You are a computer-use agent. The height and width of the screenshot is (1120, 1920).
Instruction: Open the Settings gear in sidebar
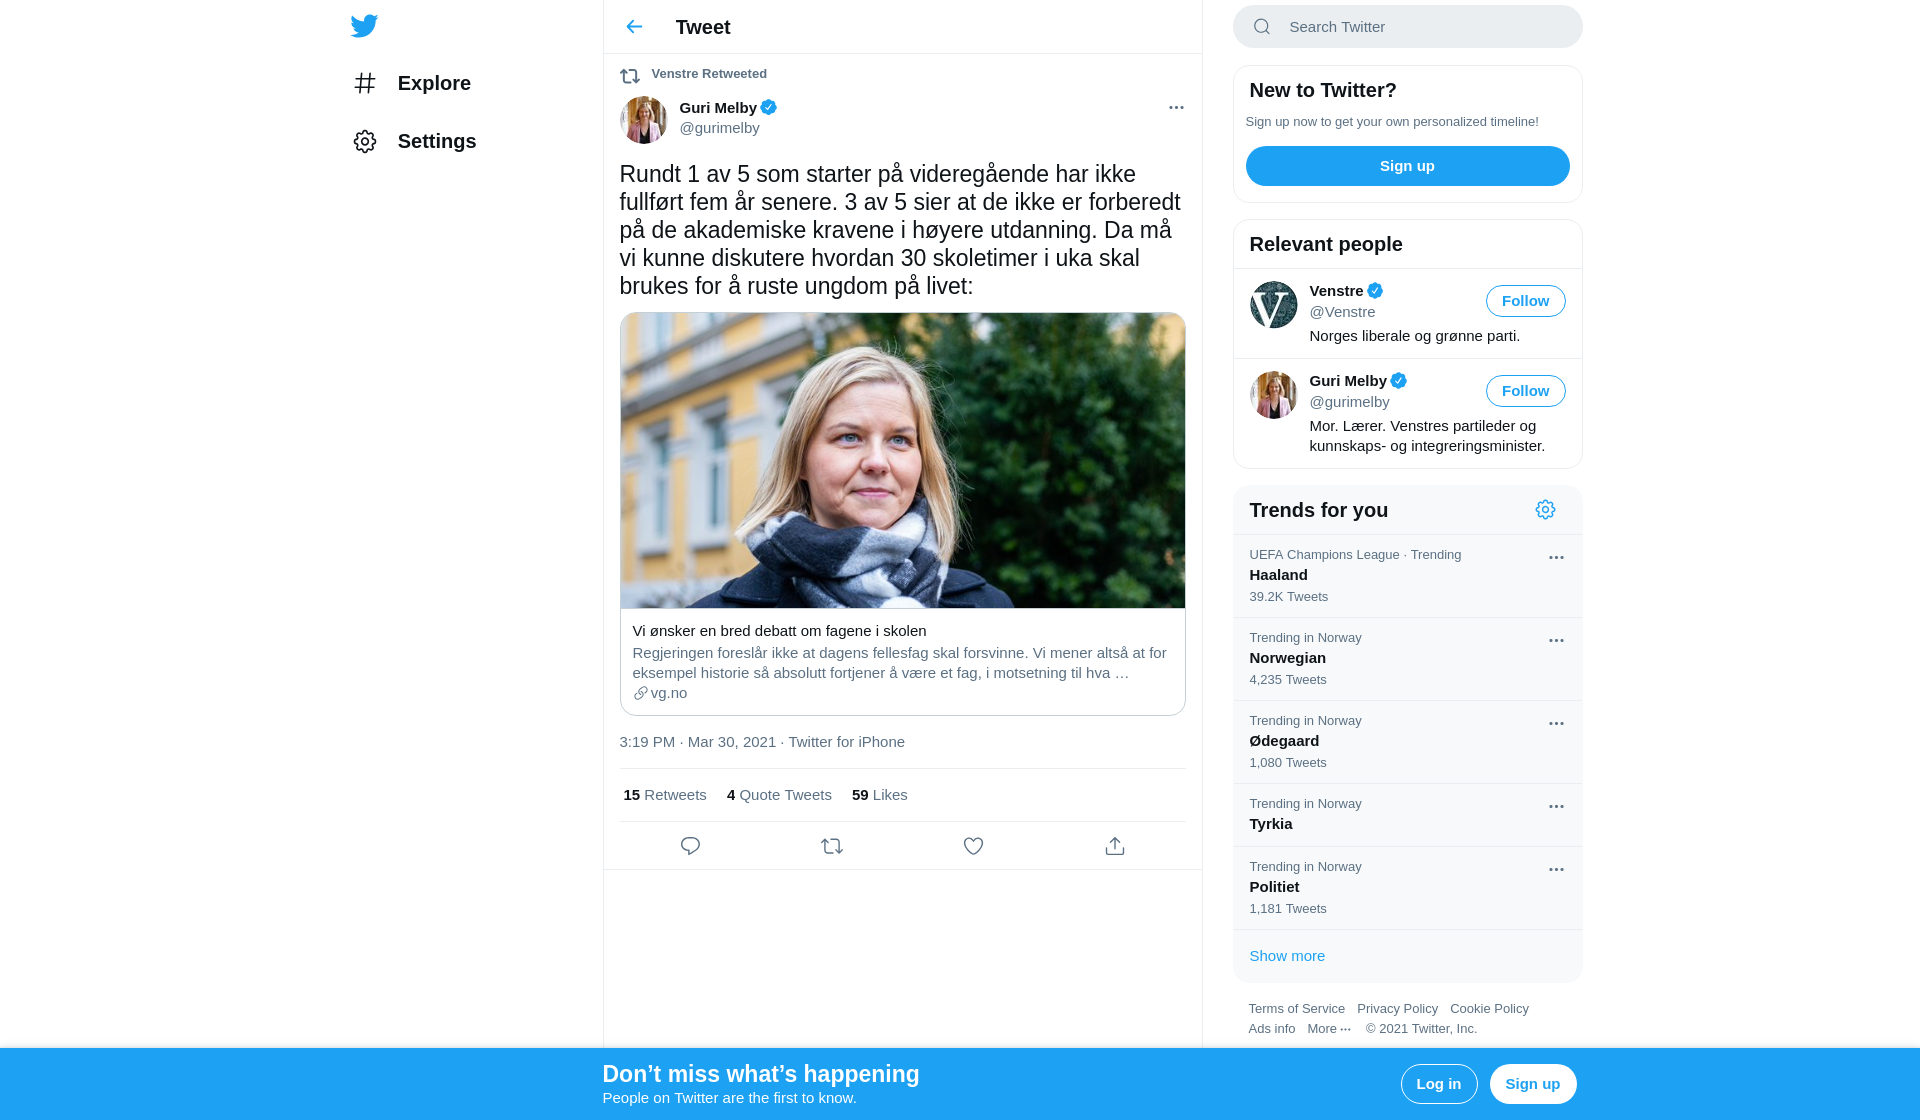click(x=365, y=141)
